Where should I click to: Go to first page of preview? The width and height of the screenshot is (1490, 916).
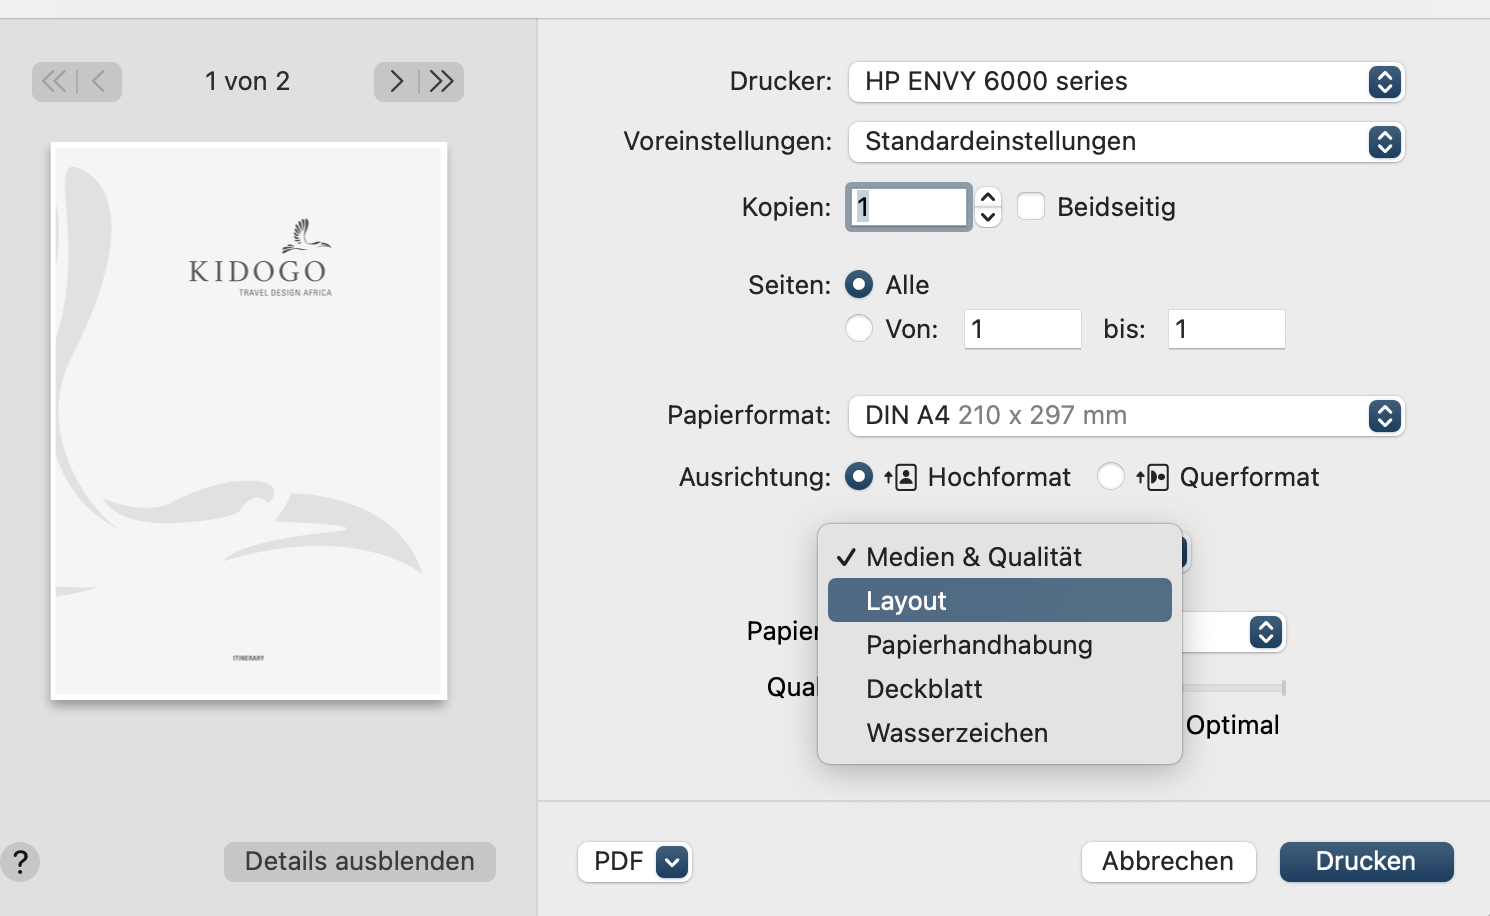point(54,82)
